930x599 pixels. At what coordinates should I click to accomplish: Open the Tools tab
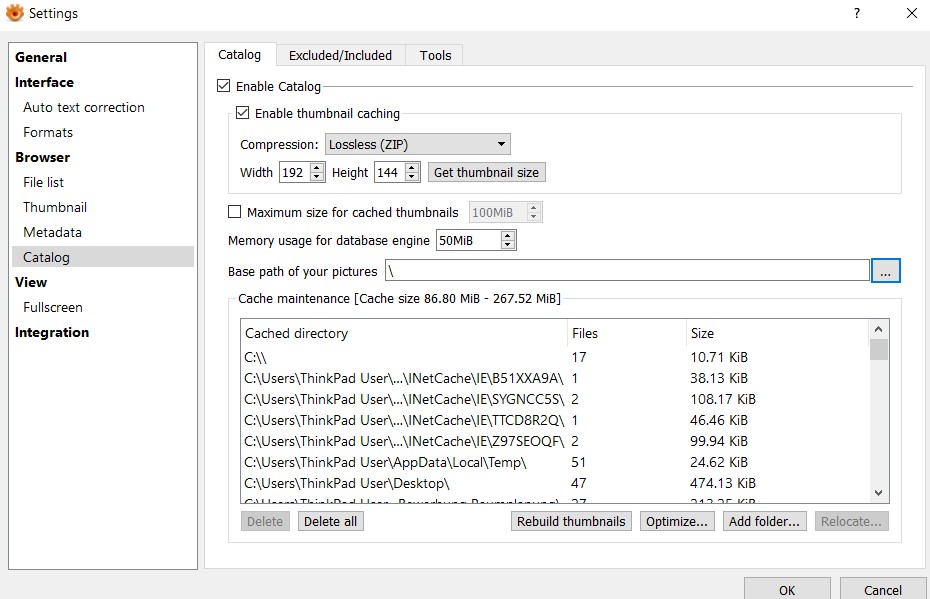click(x=435, y=55)
